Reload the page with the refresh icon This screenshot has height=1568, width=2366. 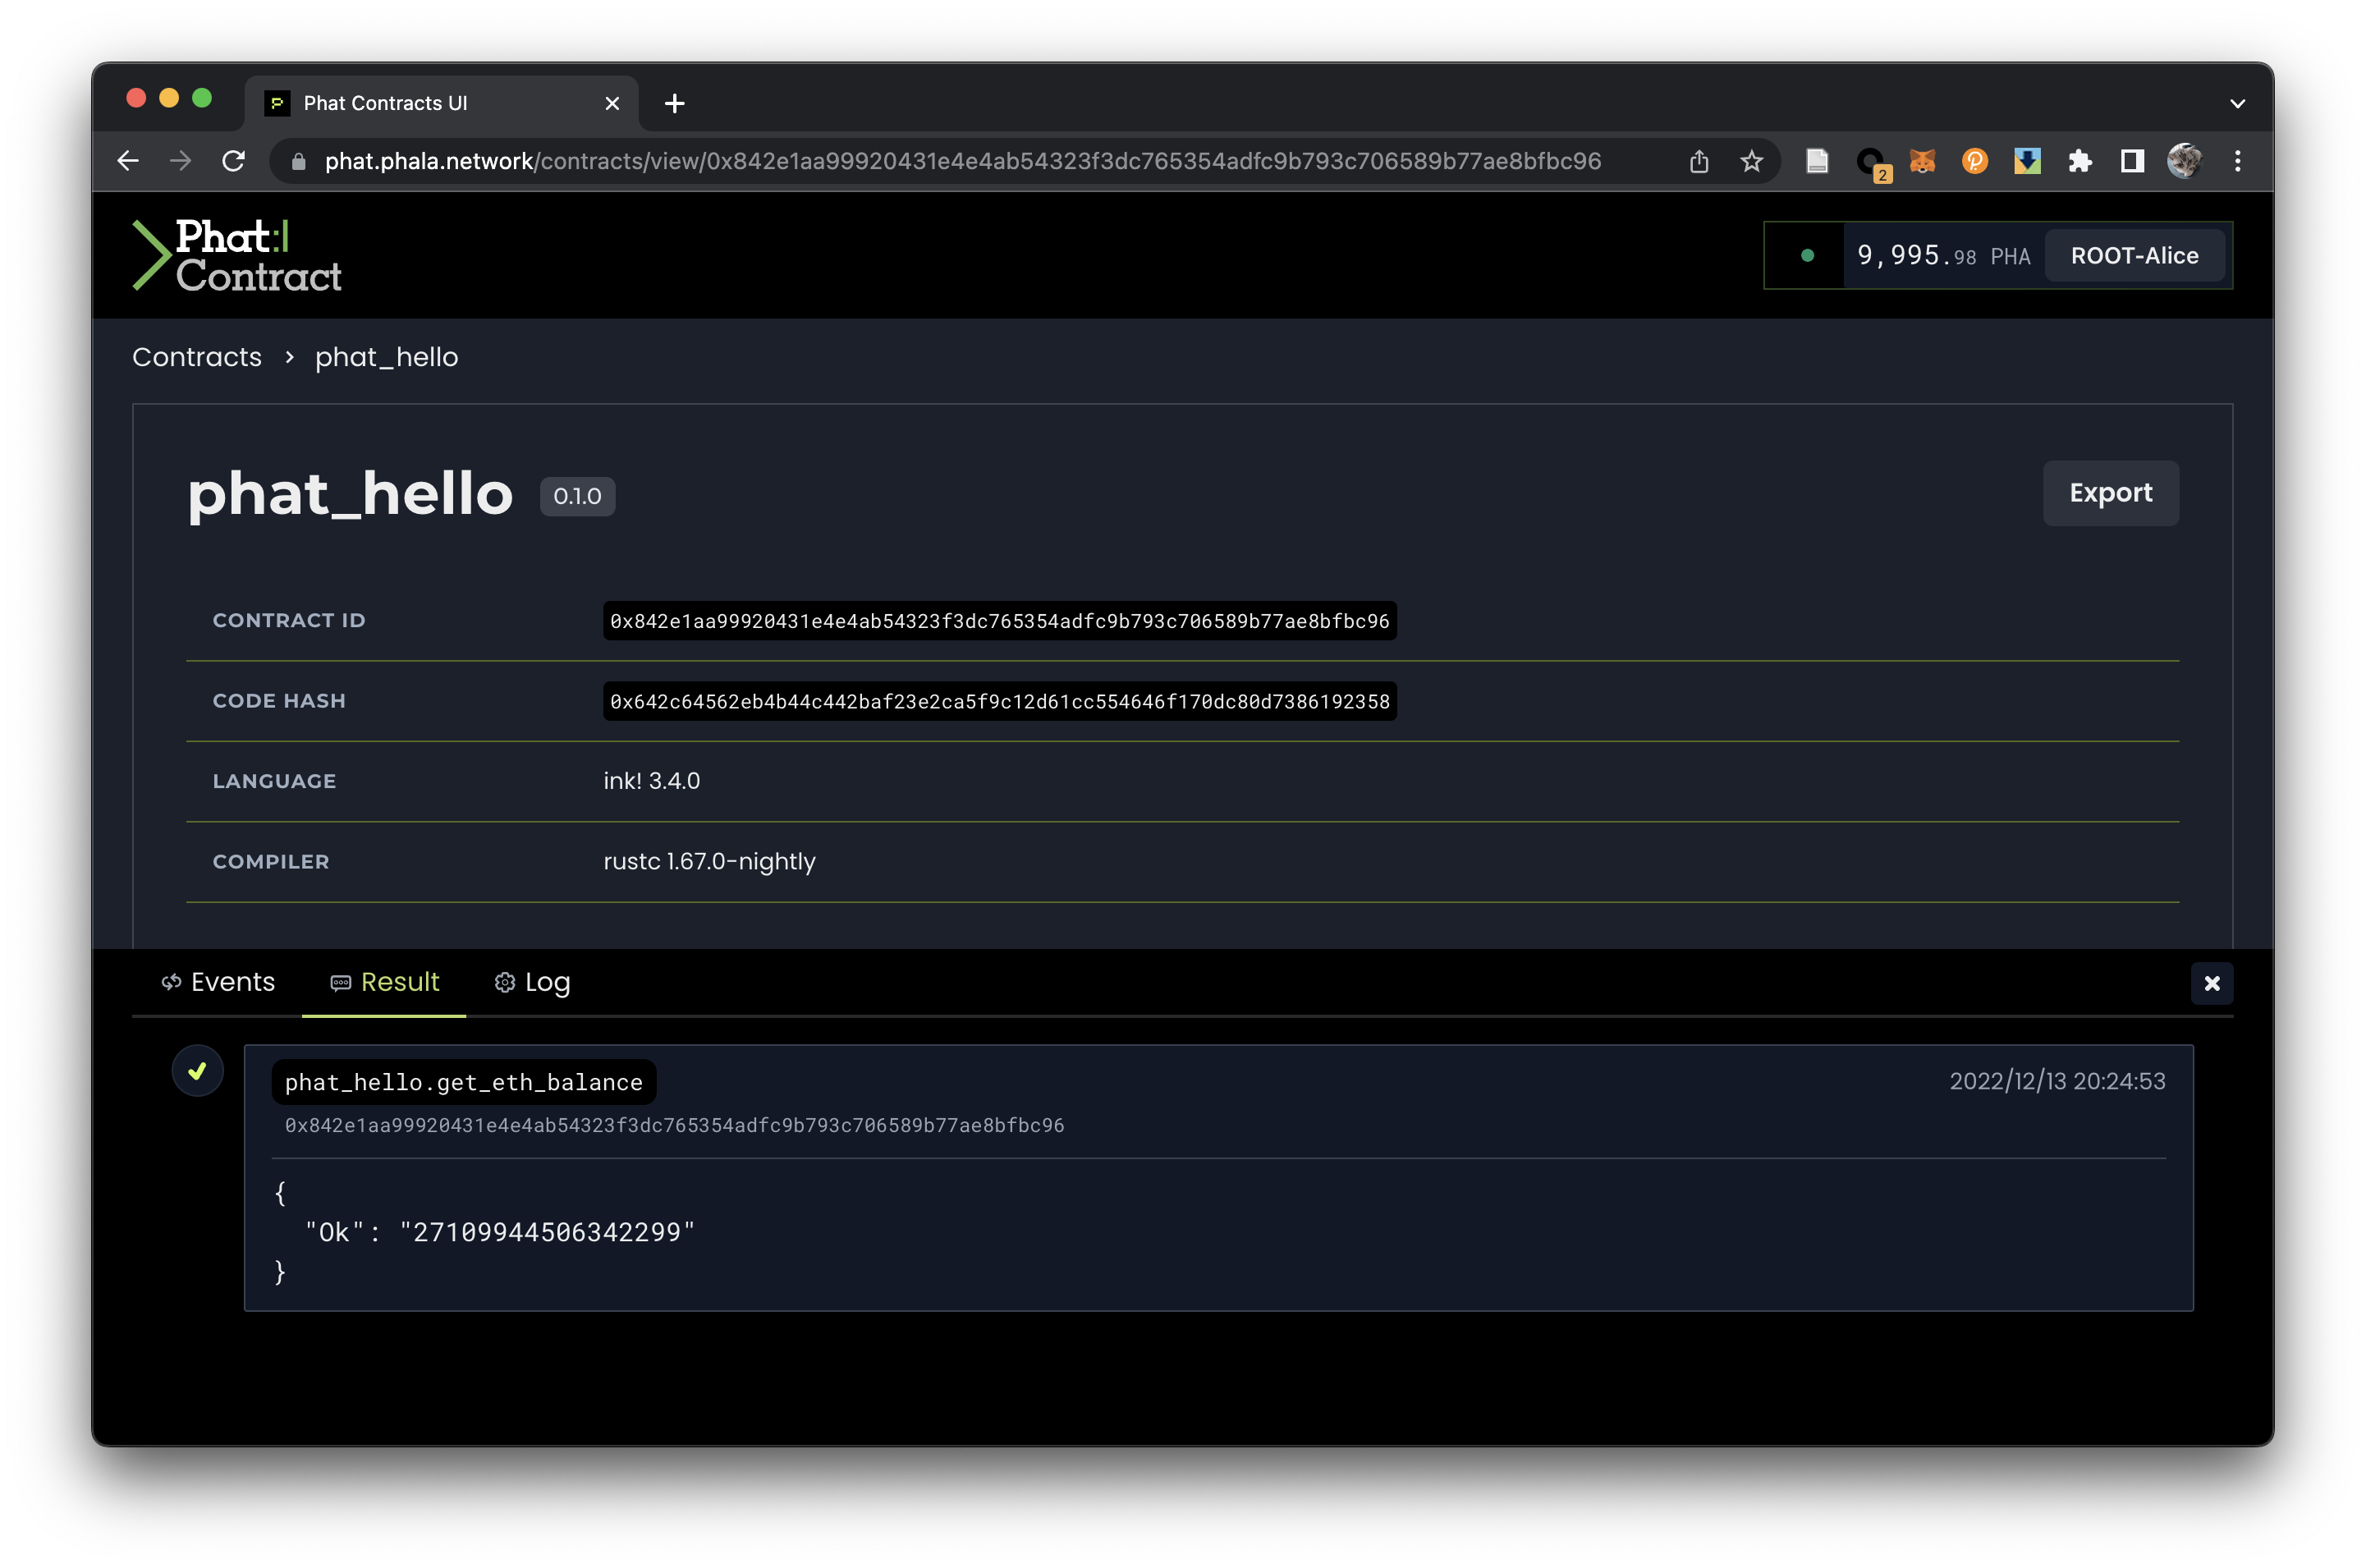pyautogui.click(x=234, y=161)
